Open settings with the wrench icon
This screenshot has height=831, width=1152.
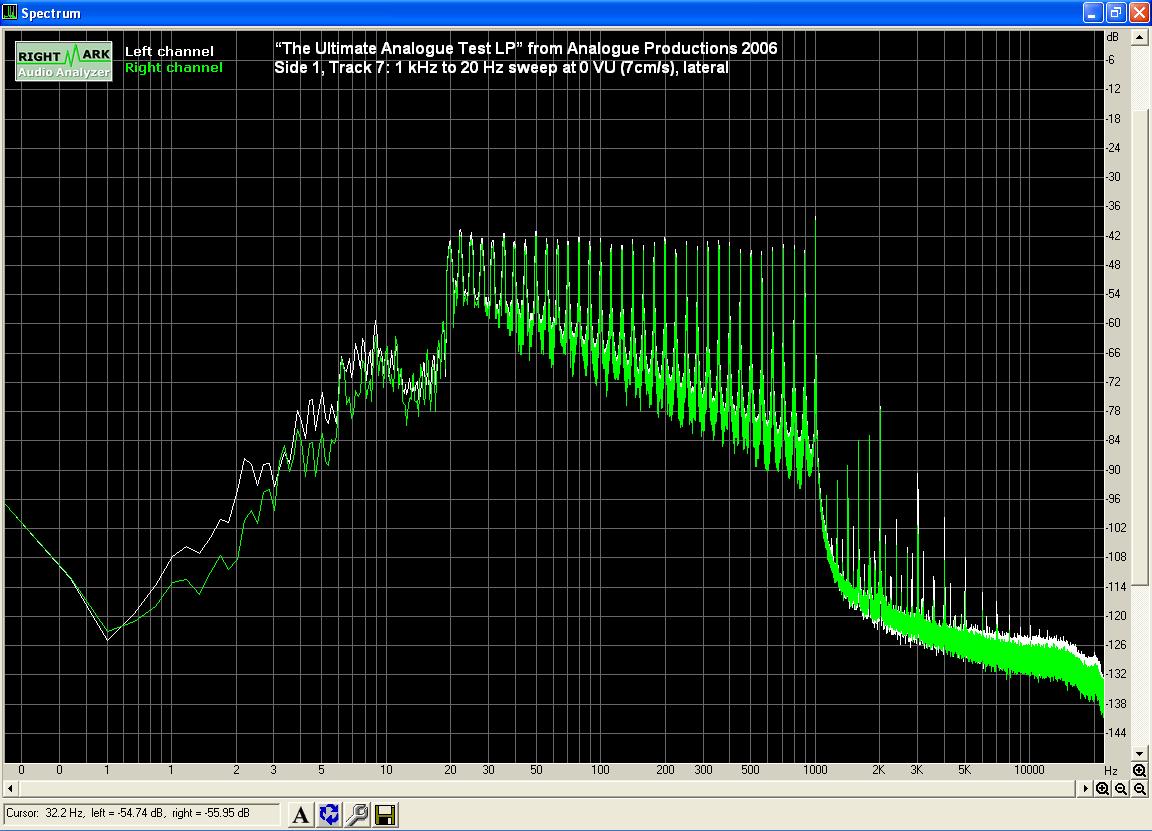(357, 814)
